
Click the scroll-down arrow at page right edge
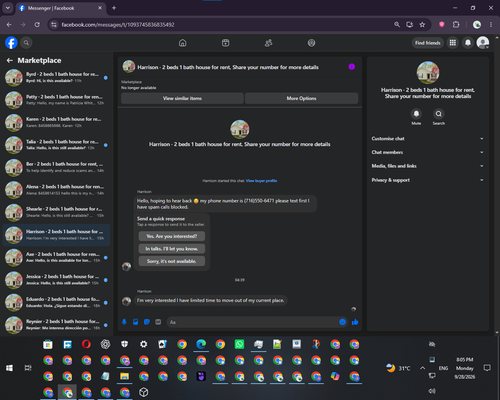(x=497, y=332)
